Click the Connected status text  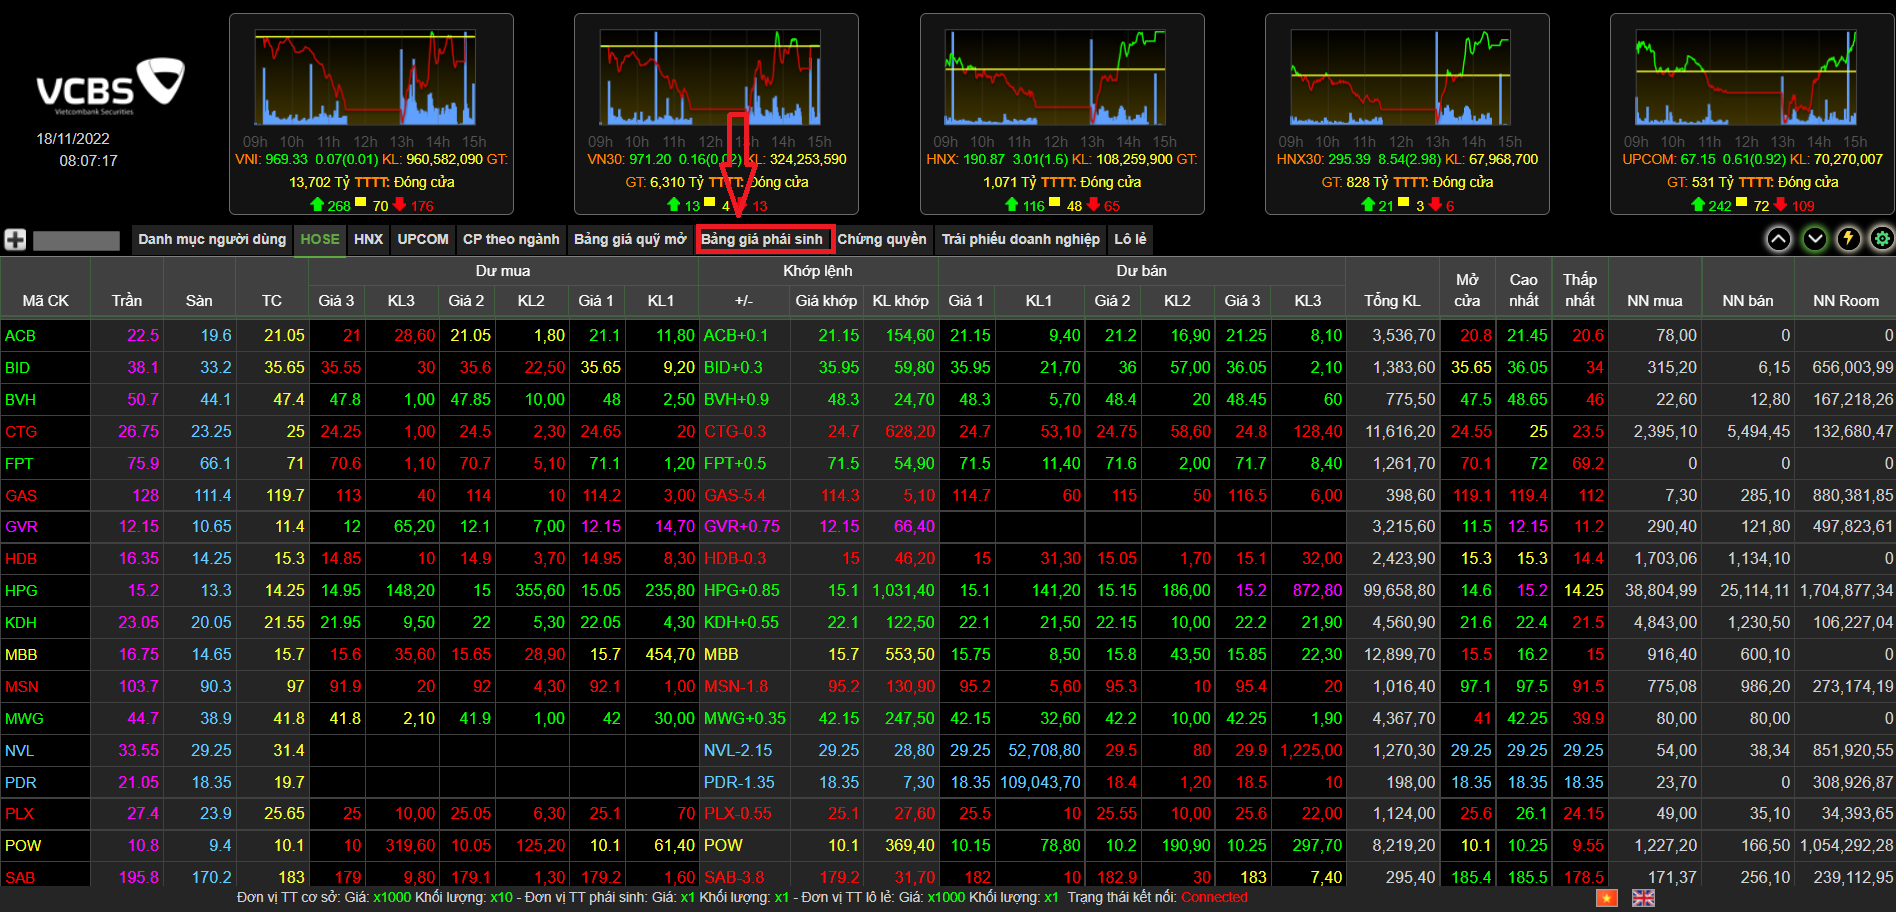[x=1214, y=898]
